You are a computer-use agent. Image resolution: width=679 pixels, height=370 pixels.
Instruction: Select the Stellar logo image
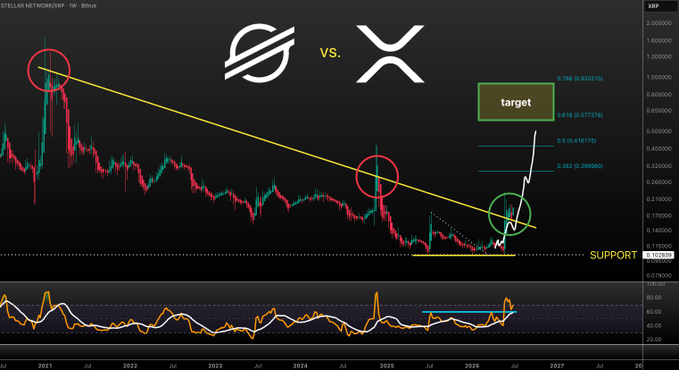click(259, 53)
